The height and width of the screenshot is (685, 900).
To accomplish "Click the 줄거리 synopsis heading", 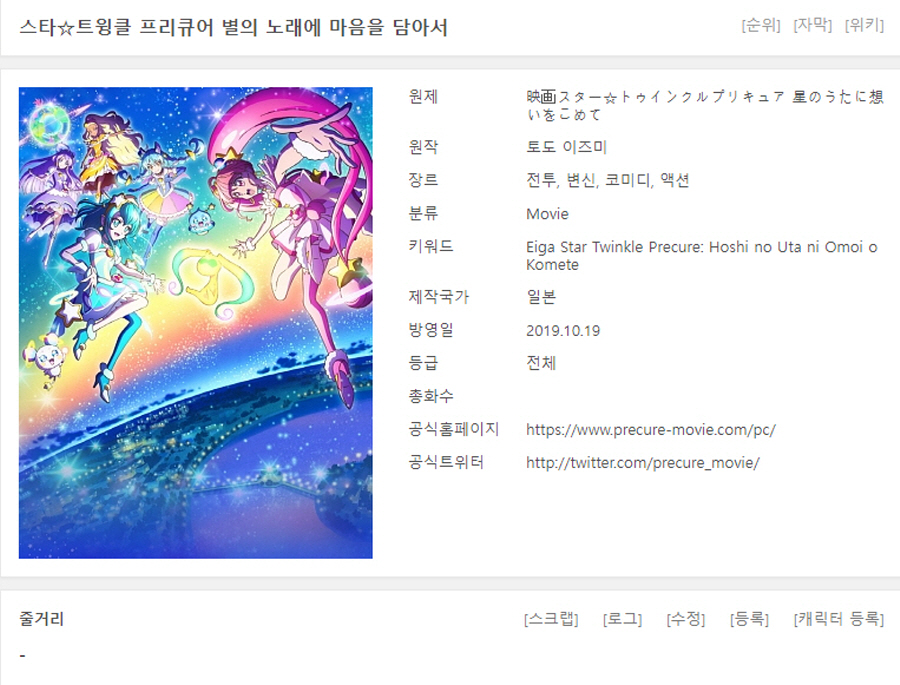I will (41, 619).
